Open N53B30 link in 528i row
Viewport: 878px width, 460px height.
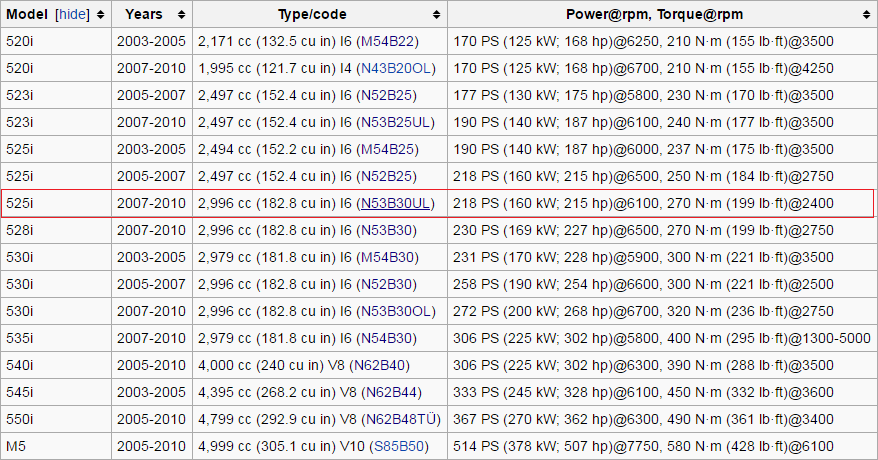[386, 230]
